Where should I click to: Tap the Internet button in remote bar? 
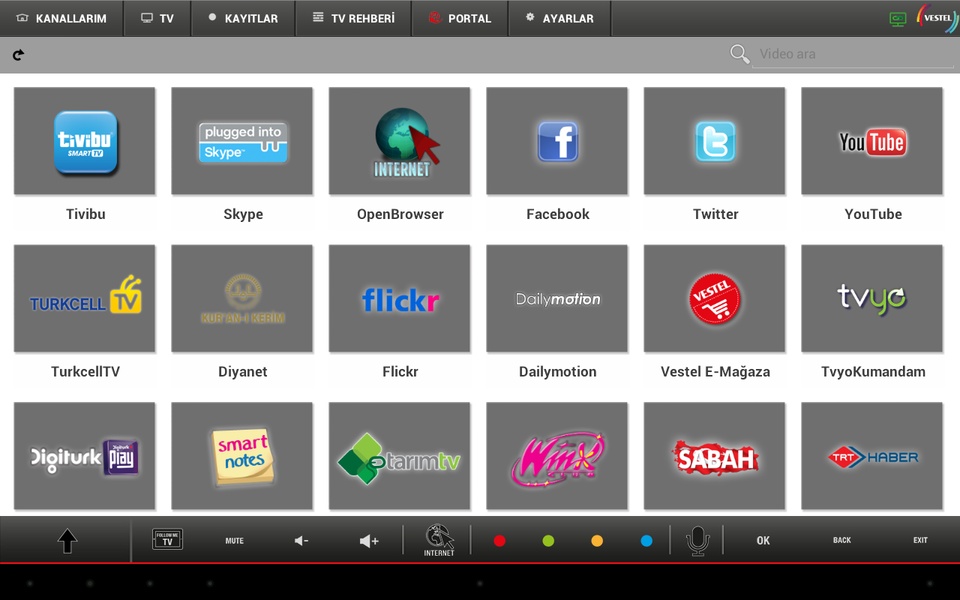(x=439, y=540)
